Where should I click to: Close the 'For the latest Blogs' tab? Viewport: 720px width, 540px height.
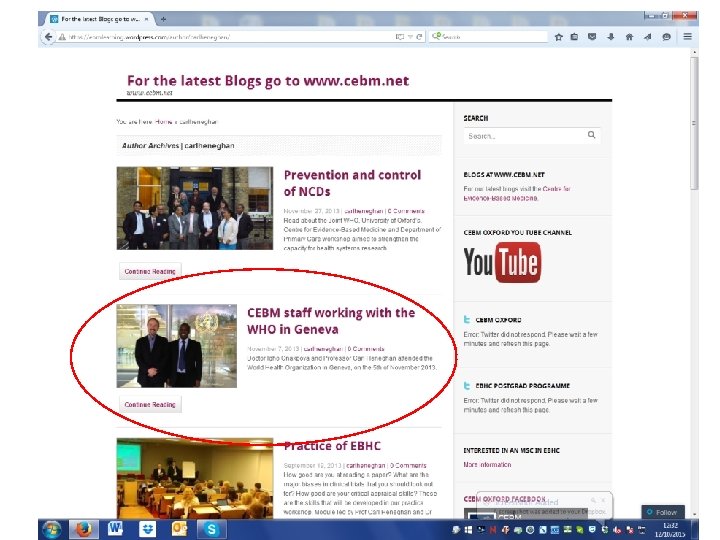[x=146, y=19]
